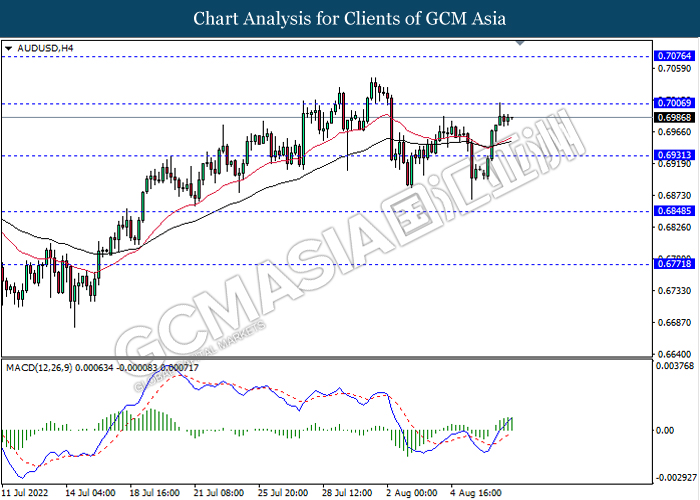The image size is (700, 500).
Task: Click the 28 Jul 12:00 time label
Action: tap(347, 493)
